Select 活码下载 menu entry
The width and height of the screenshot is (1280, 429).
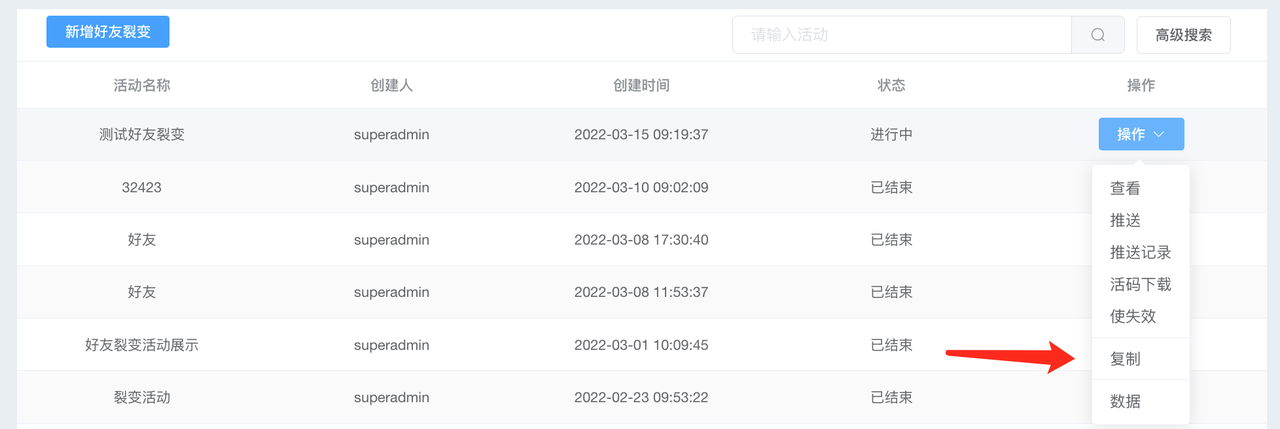coord(1141,284)
